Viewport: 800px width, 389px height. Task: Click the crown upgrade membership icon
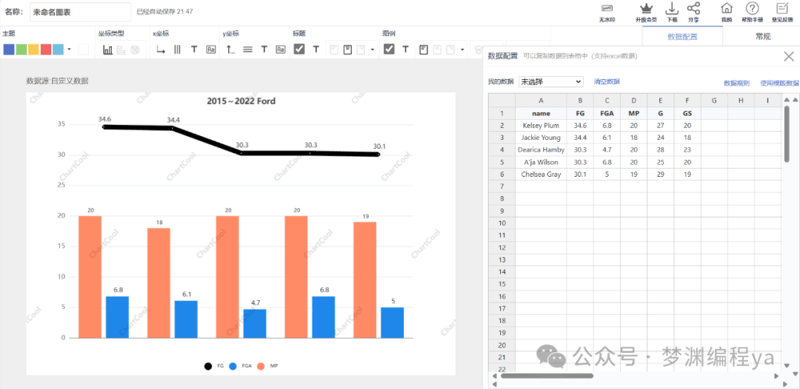coord(646,9)
